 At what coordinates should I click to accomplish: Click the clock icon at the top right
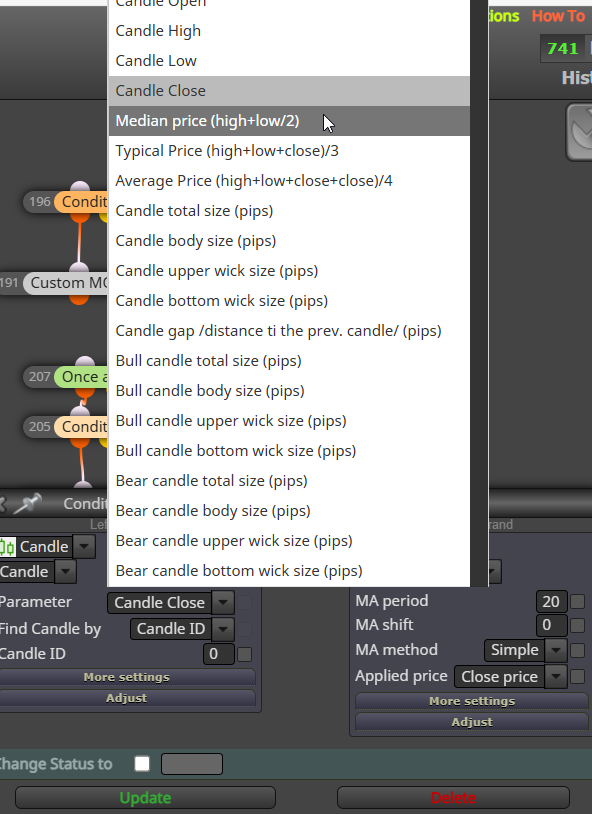[x=580, y=132]
